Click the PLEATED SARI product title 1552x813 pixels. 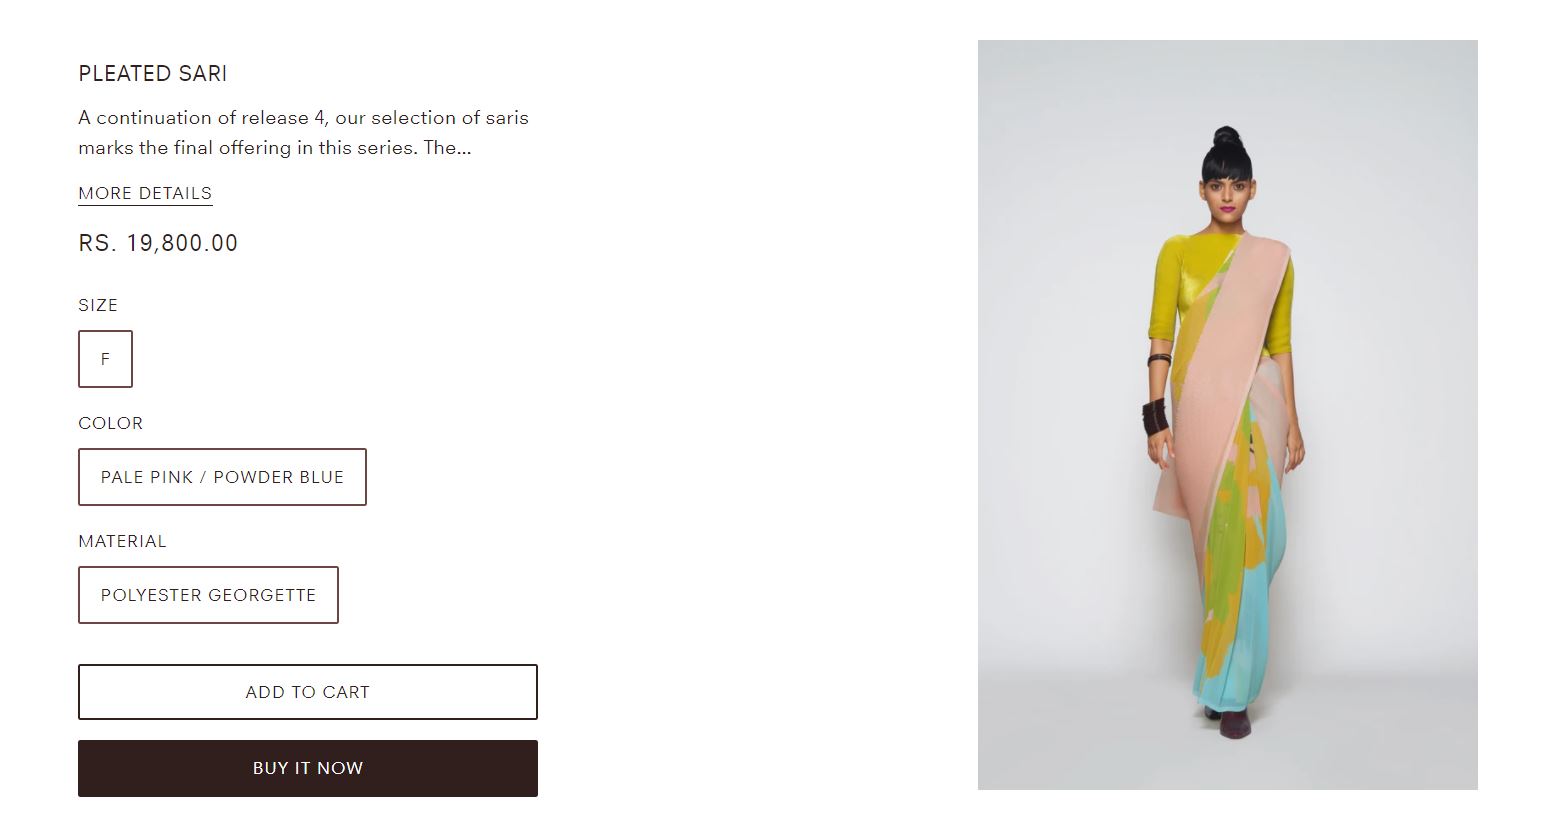click(153, 73)
